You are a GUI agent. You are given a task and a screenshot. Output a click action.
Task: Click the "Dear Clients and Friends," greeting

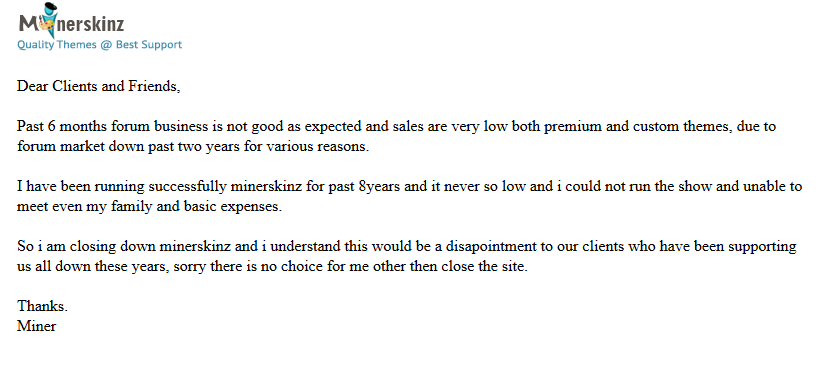(99, 86)
